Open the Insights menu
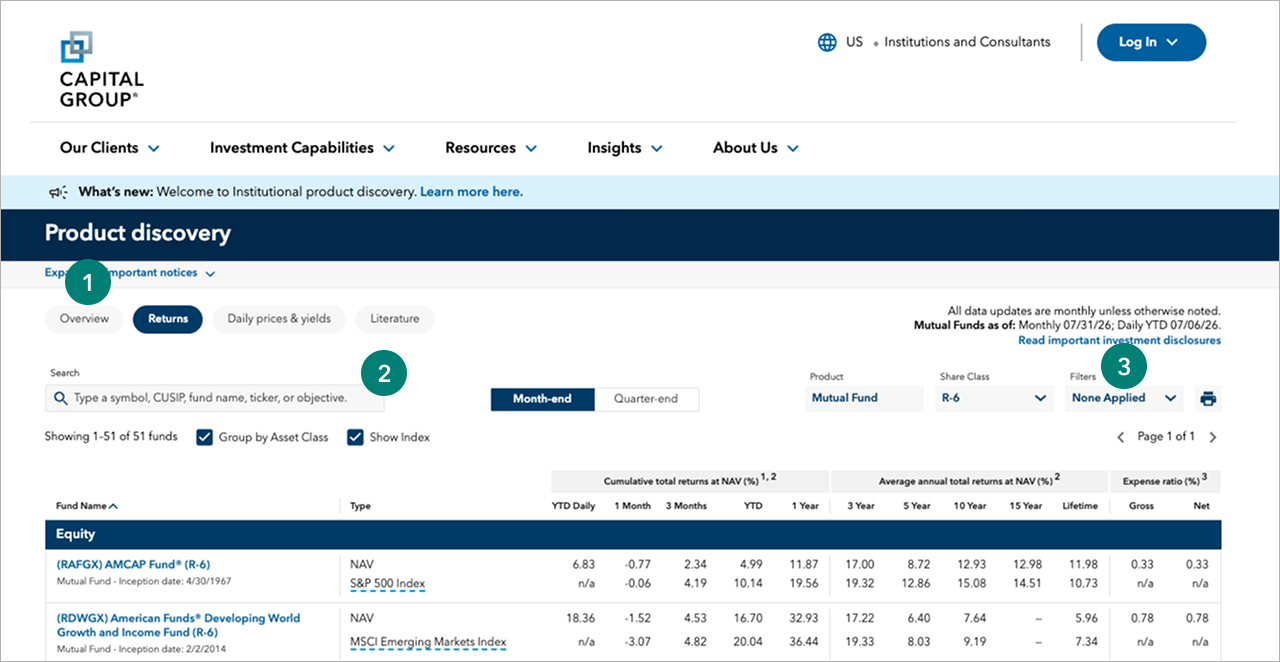The image size is (1280, 662). (x=625, y=148)
